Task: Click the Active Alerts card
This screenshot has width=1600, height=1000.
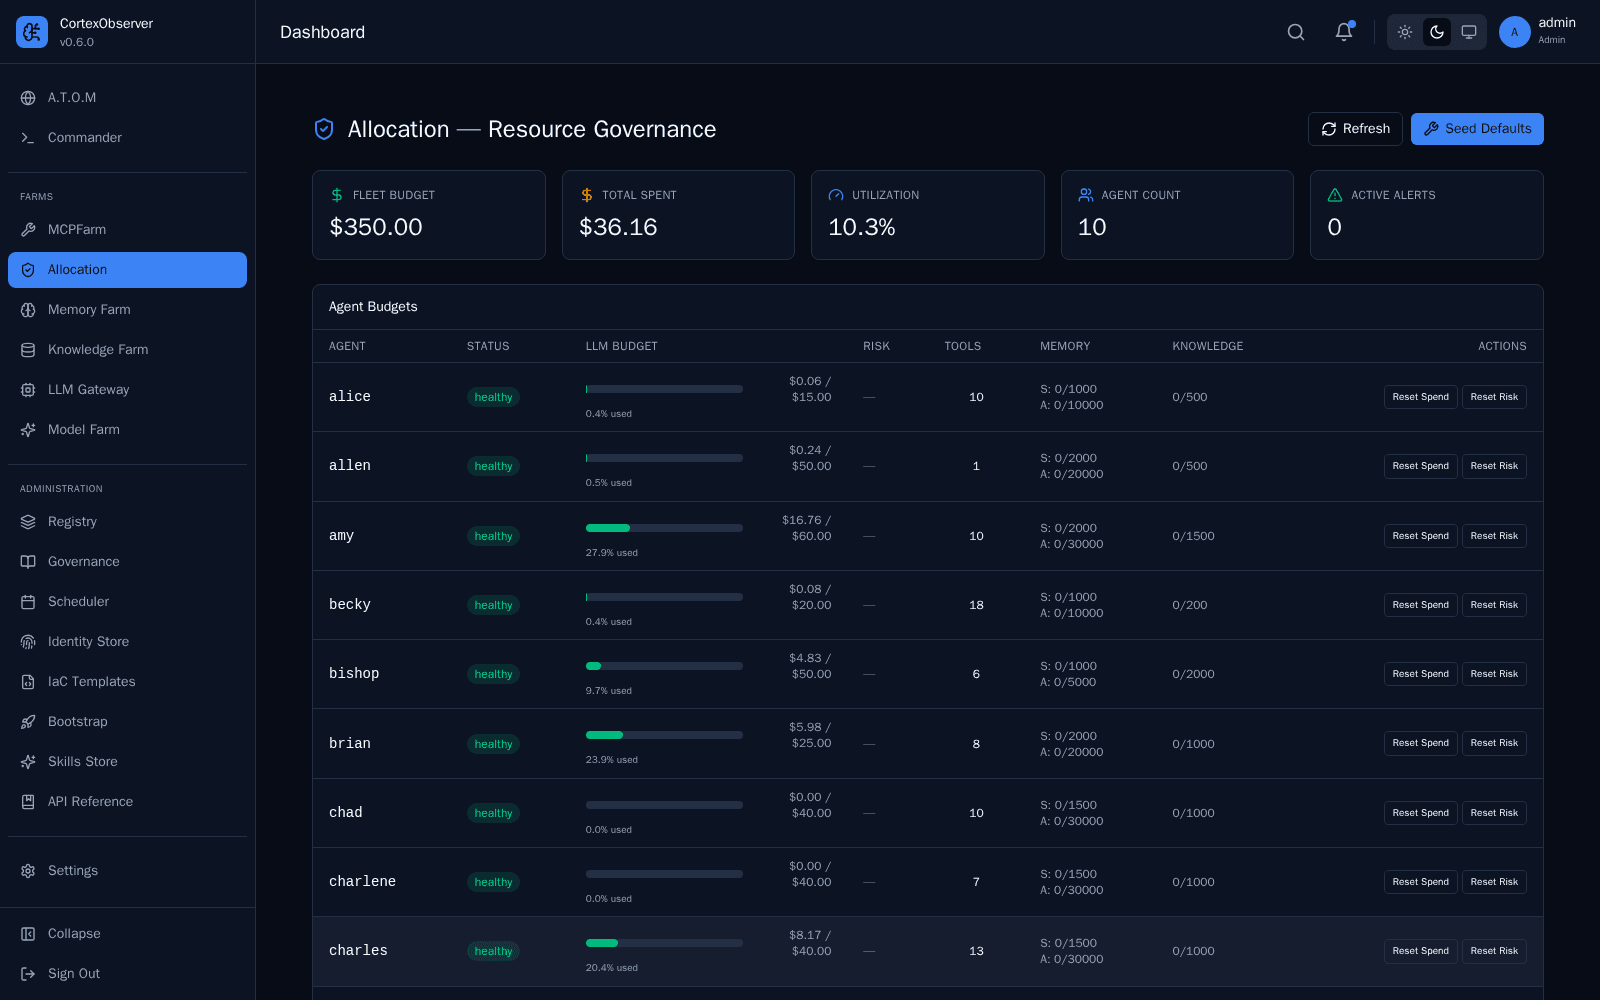Action: click(1427, 215)
